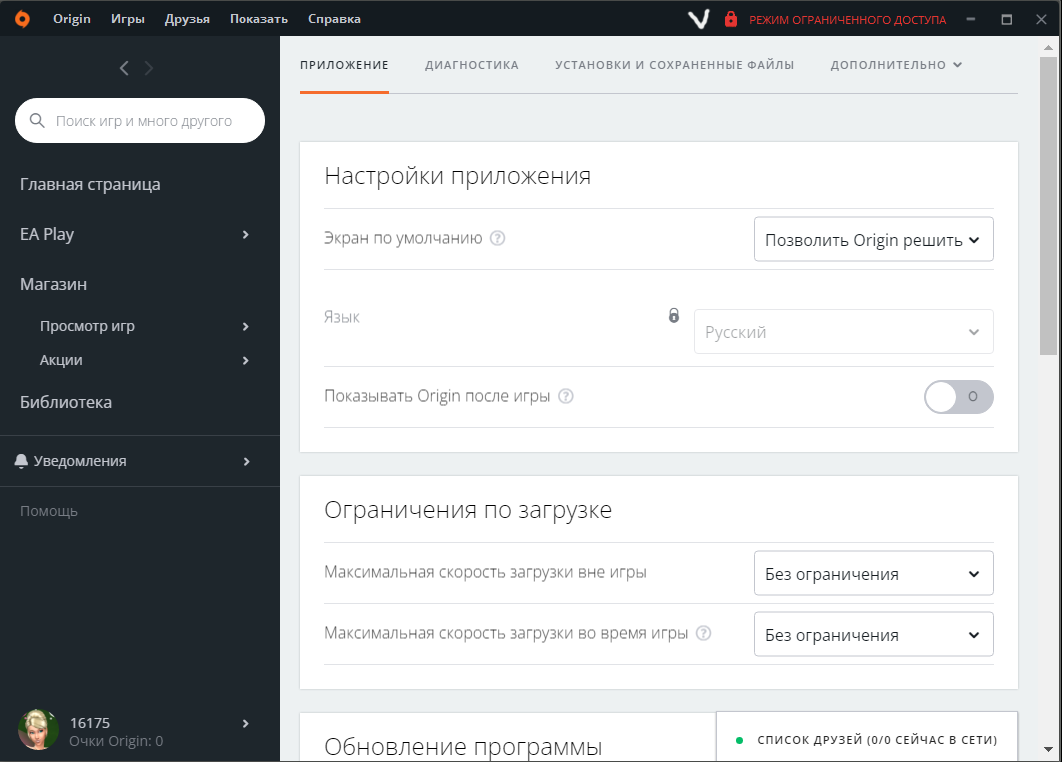Open the Игры menu
Screen dimensions: 1062x762
coord(128,19)
